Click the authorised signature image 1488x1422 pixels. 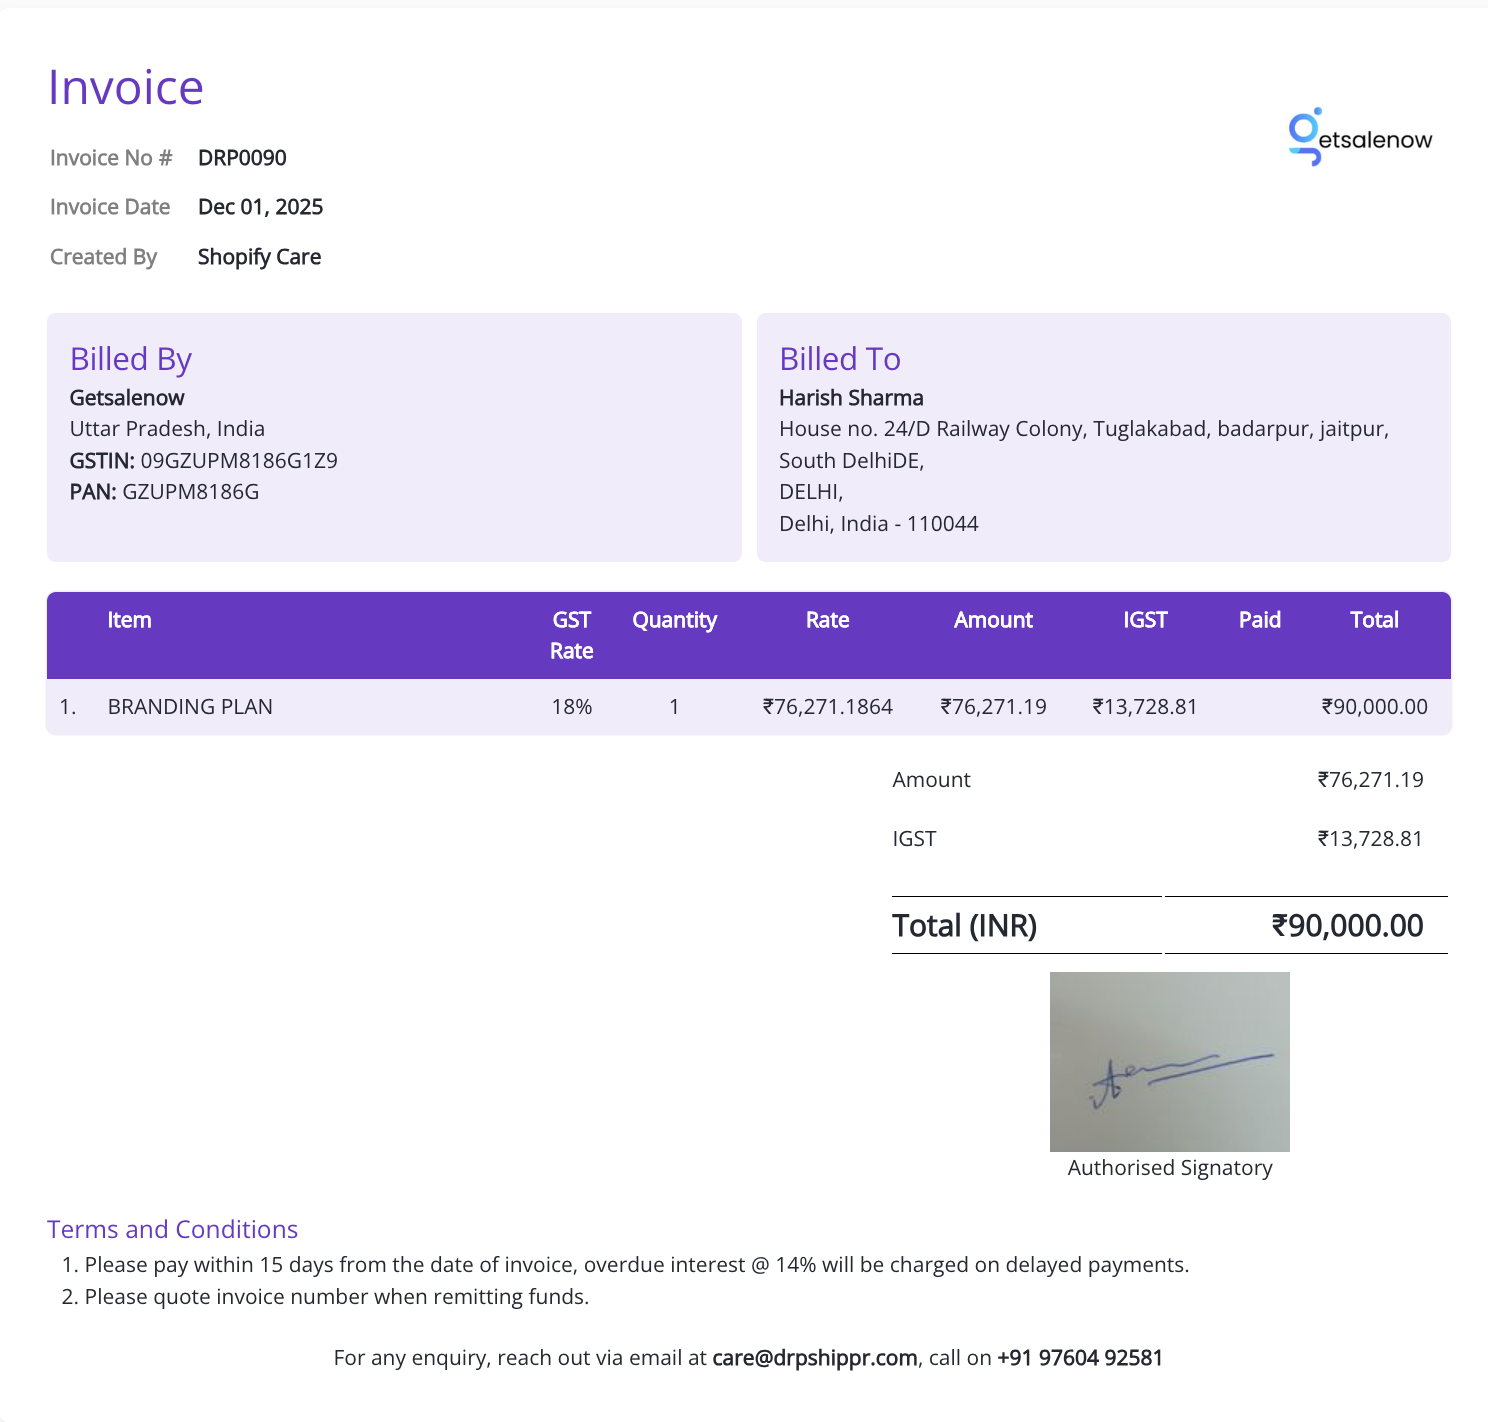1169,1061
